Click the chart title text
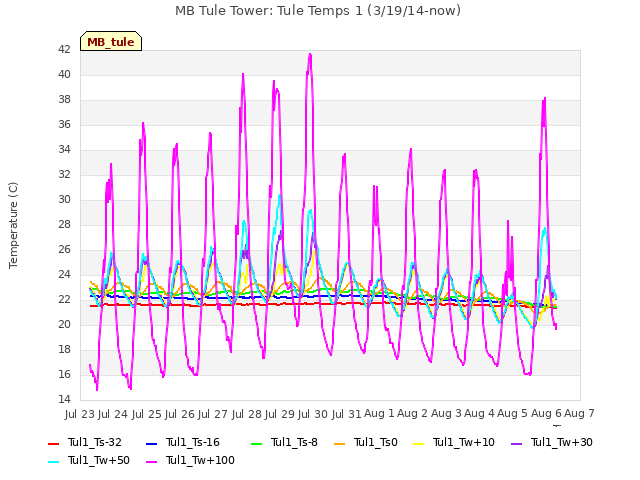This screenshot has width=640, height=480. pos(318,11)
